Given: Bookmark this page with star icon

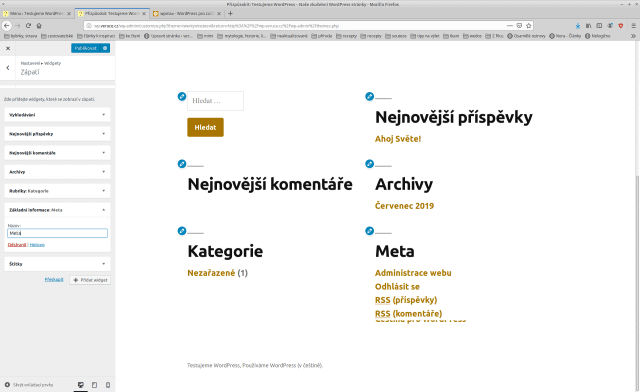Looking at the screenshot, I should (x=529, y=25).
